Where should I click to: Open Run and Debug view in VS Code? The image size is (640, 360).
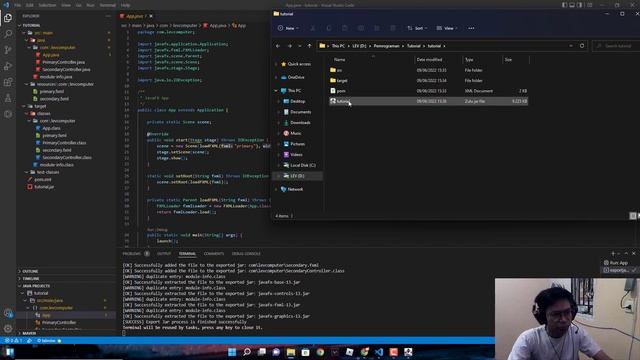8,66
